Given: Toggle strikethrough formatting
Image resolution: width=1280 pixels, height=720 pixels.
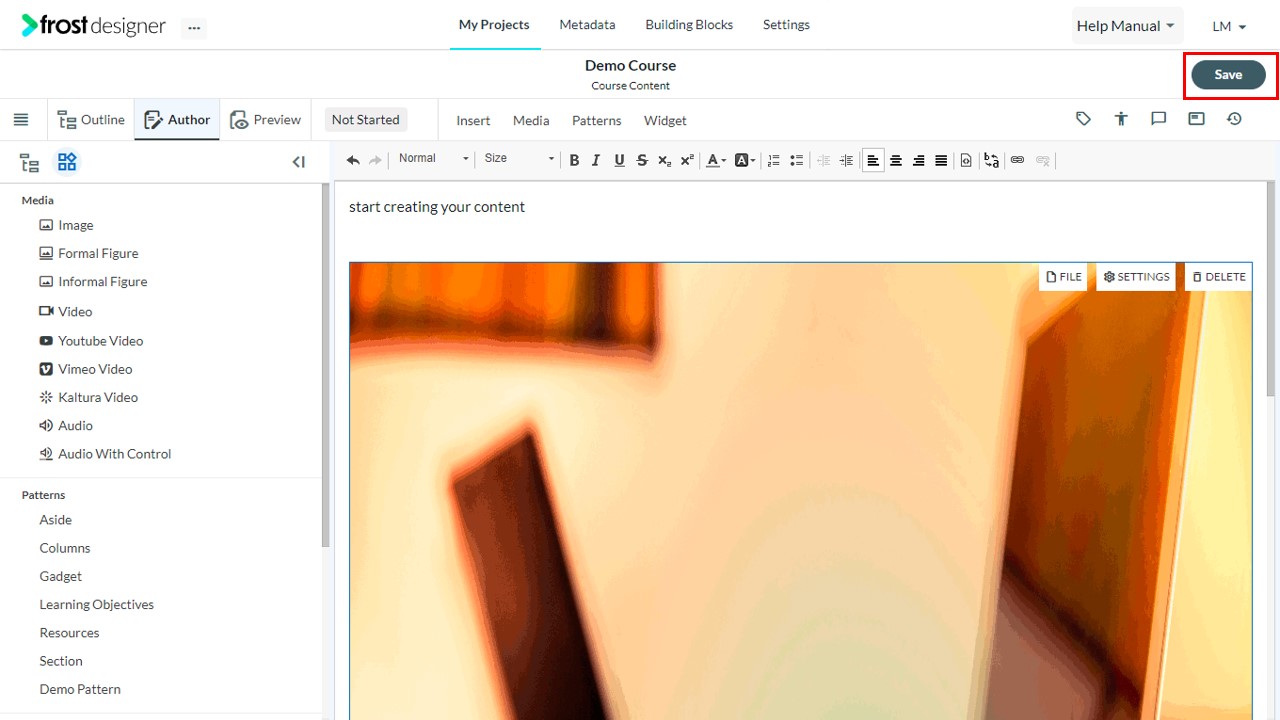Looking at the screenshot, I should point(642,160).
